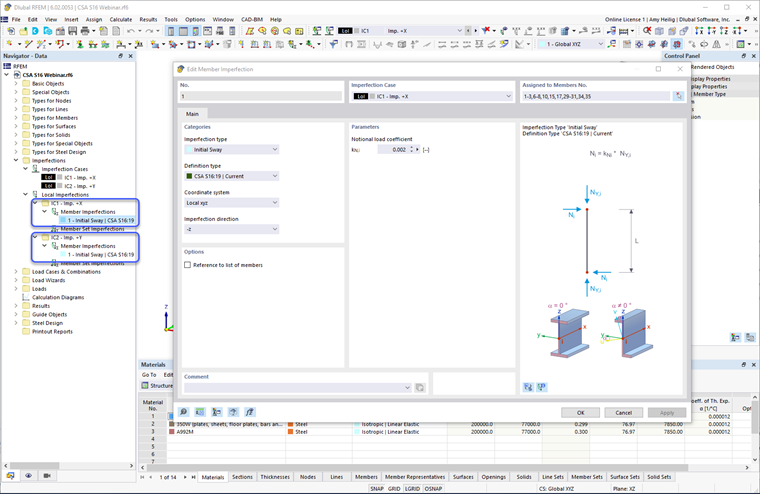
Task: Open the Calculate menu
Action: point(121,19)
